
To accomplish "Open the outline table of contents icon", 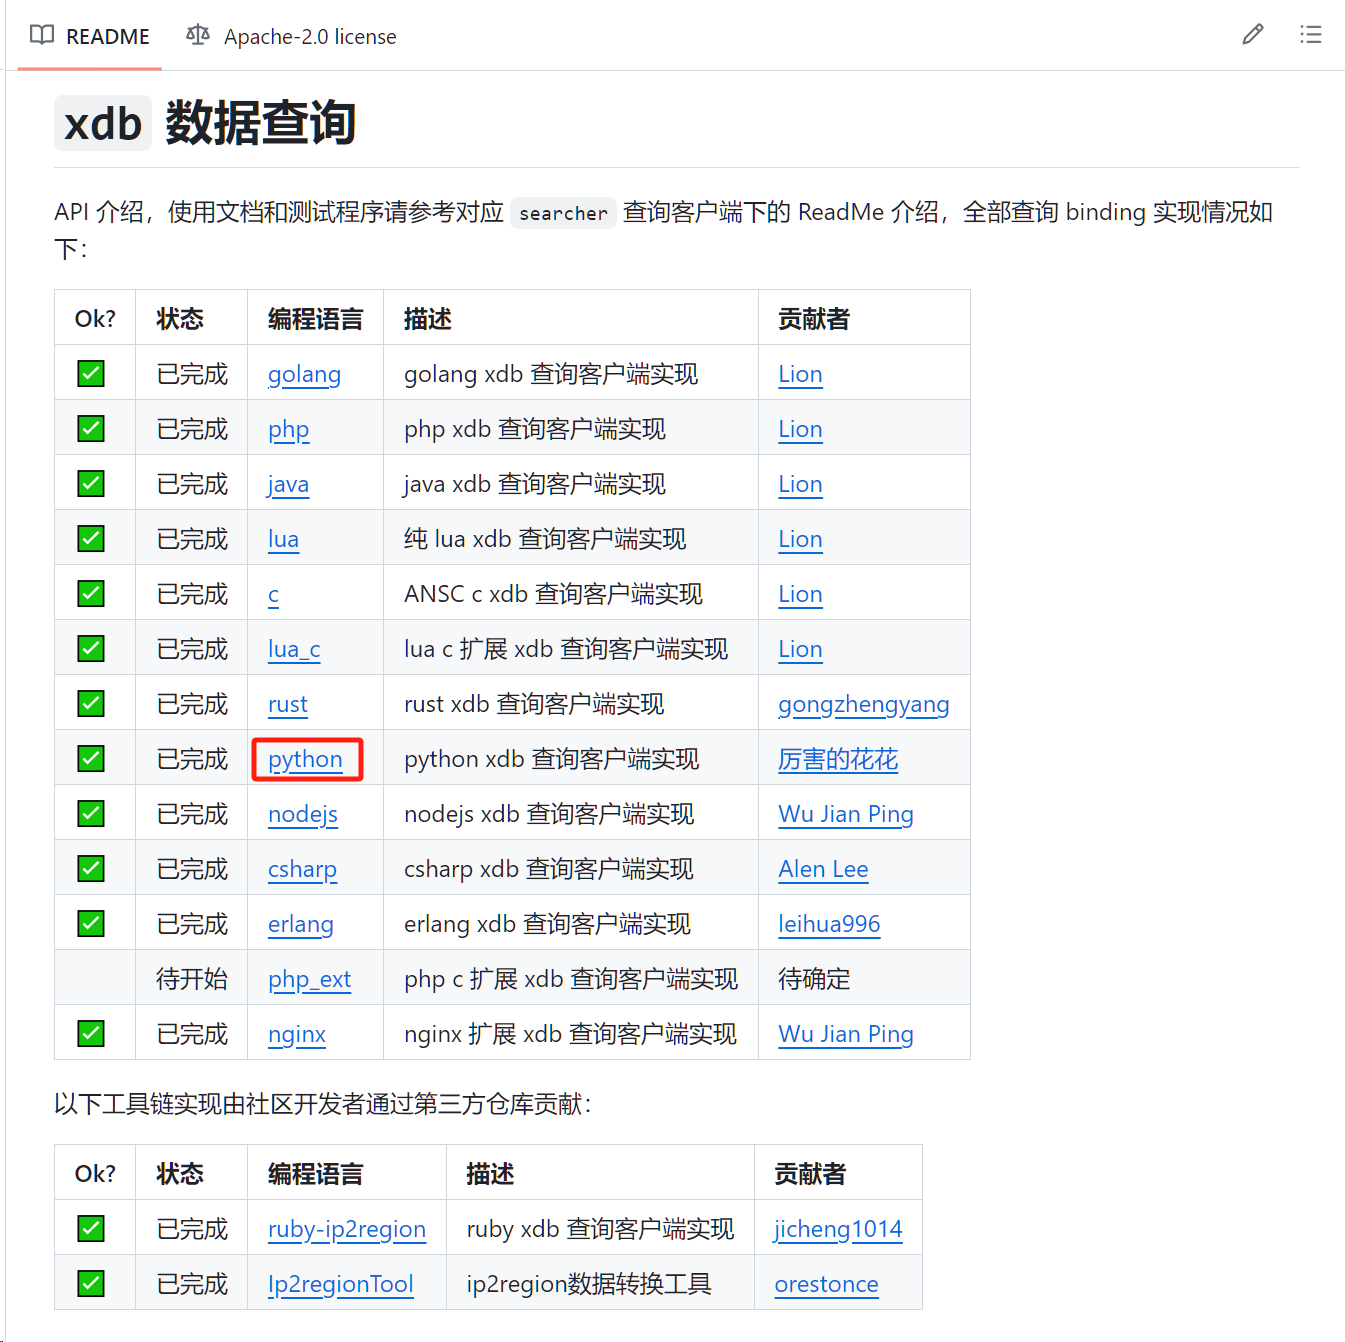I will tap(1310, 35).
